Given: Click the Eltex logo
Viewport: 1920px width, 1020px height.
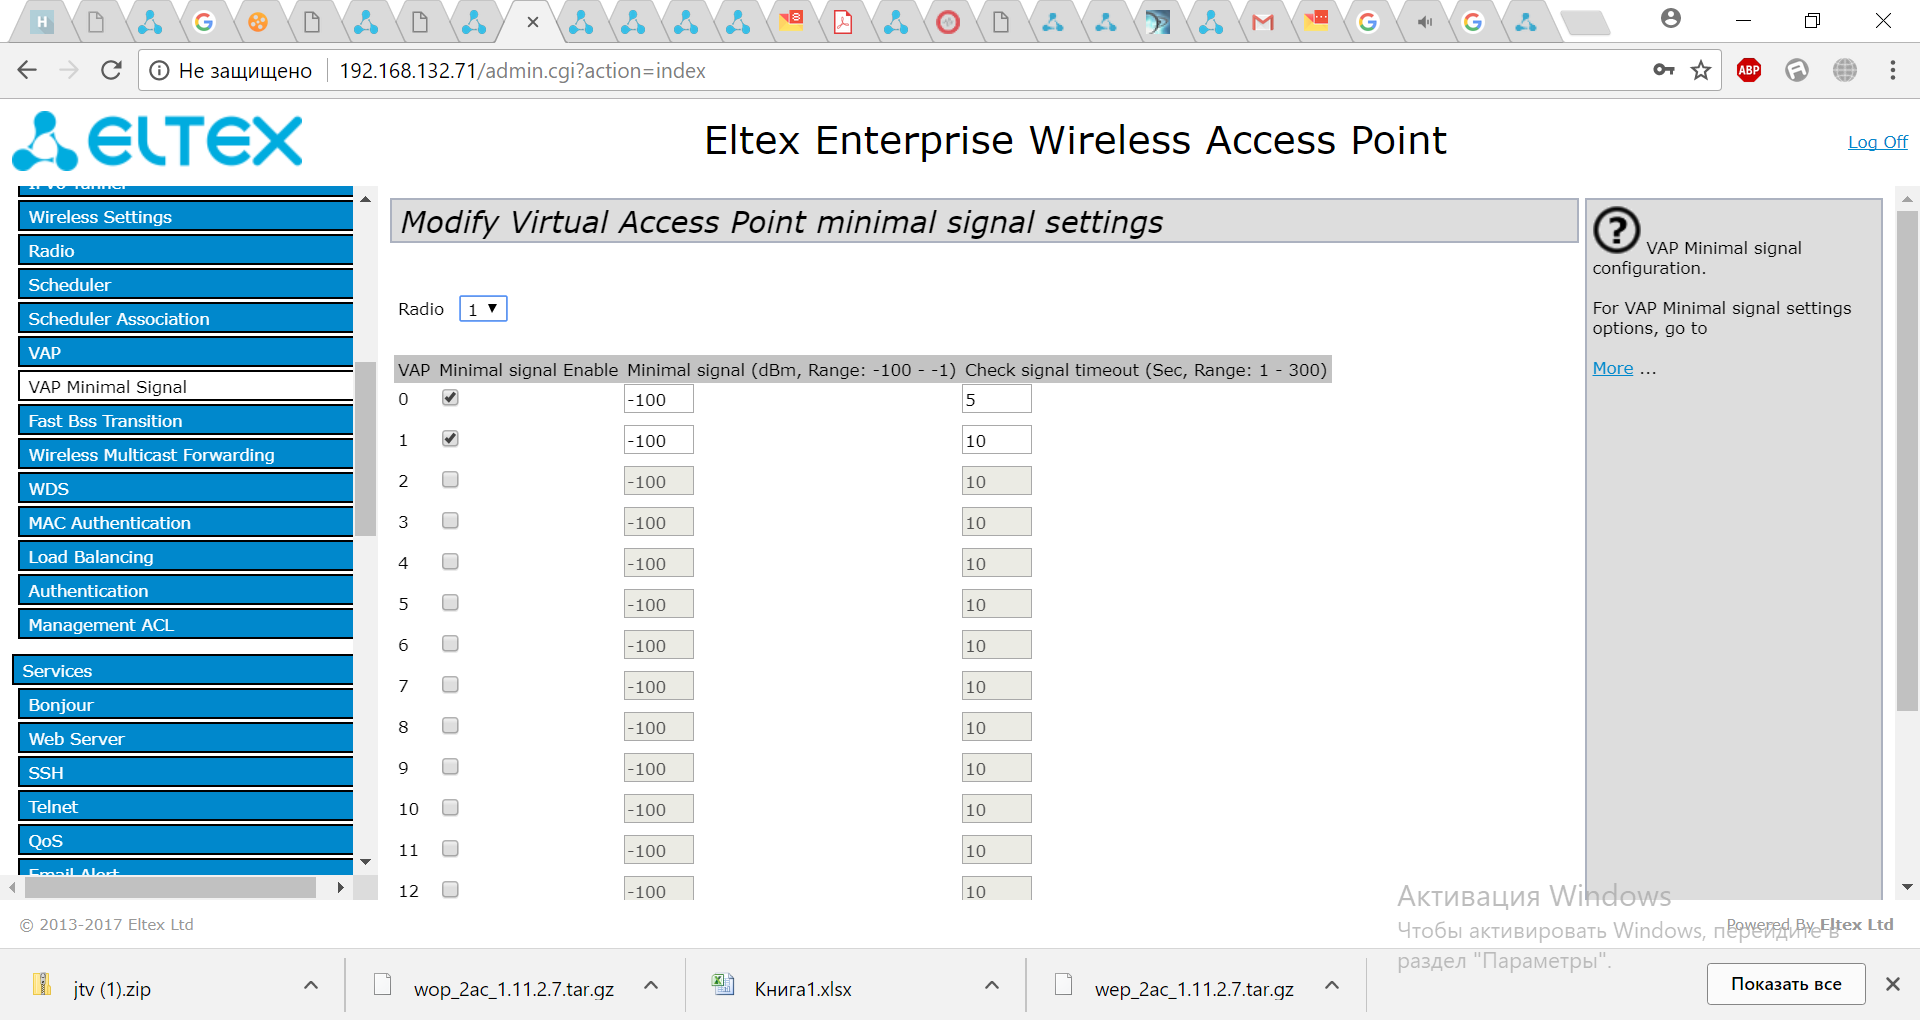Looking at the screenshot, I should coord(157,141).
